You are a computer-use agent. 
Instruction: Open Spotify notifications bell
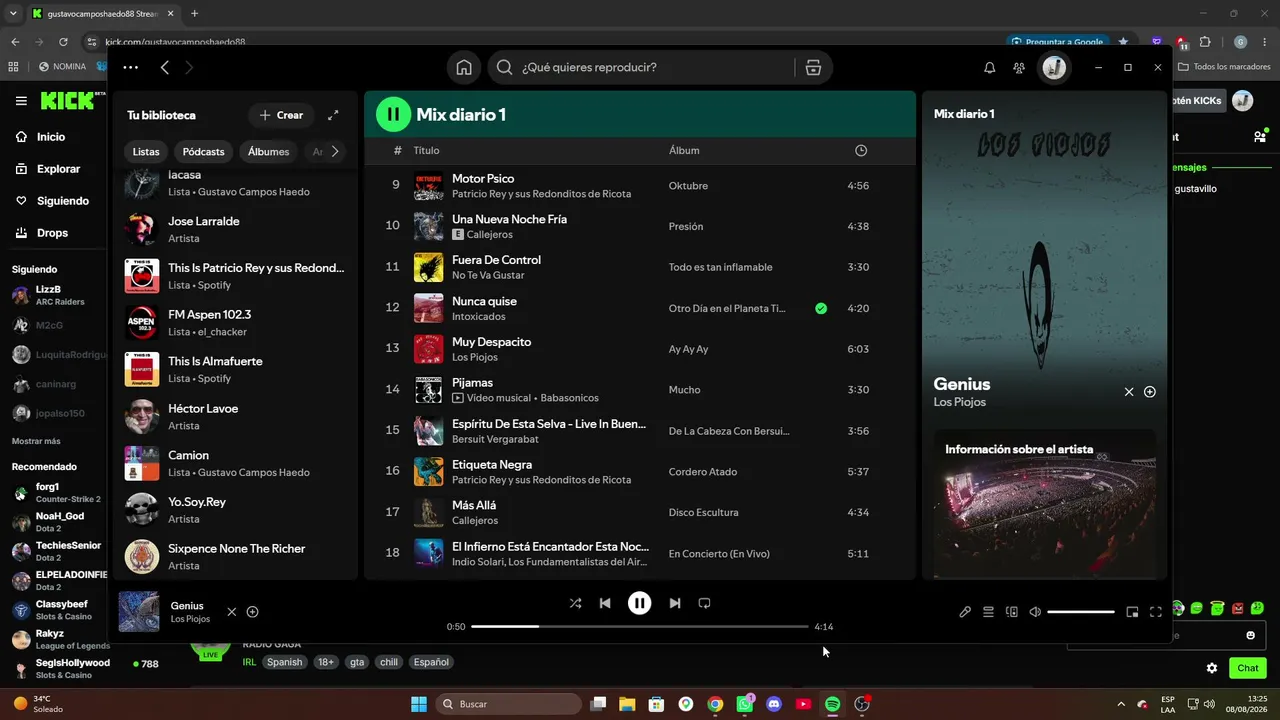coord(989,67)
